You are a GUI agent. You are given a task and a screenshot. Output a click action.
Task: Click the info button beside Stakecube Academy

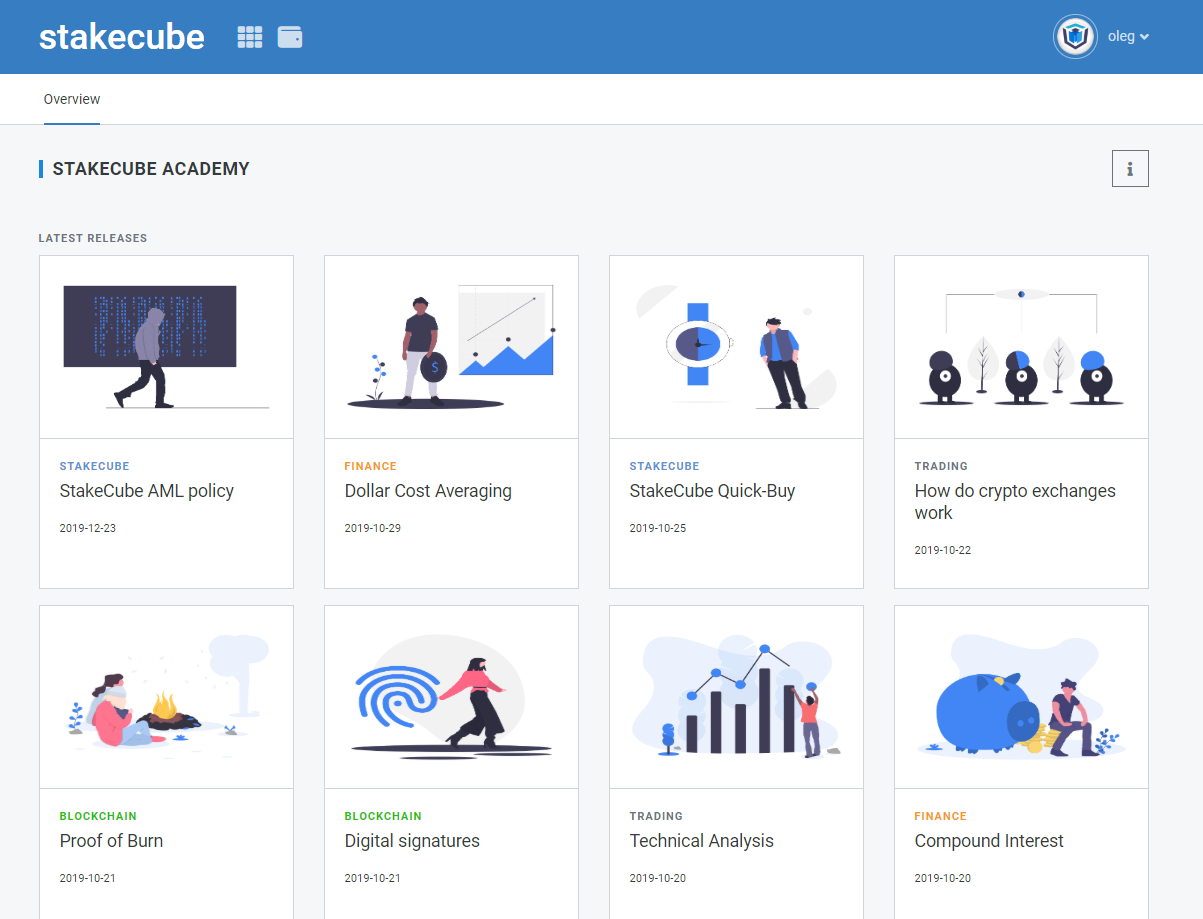point(1130,169)
